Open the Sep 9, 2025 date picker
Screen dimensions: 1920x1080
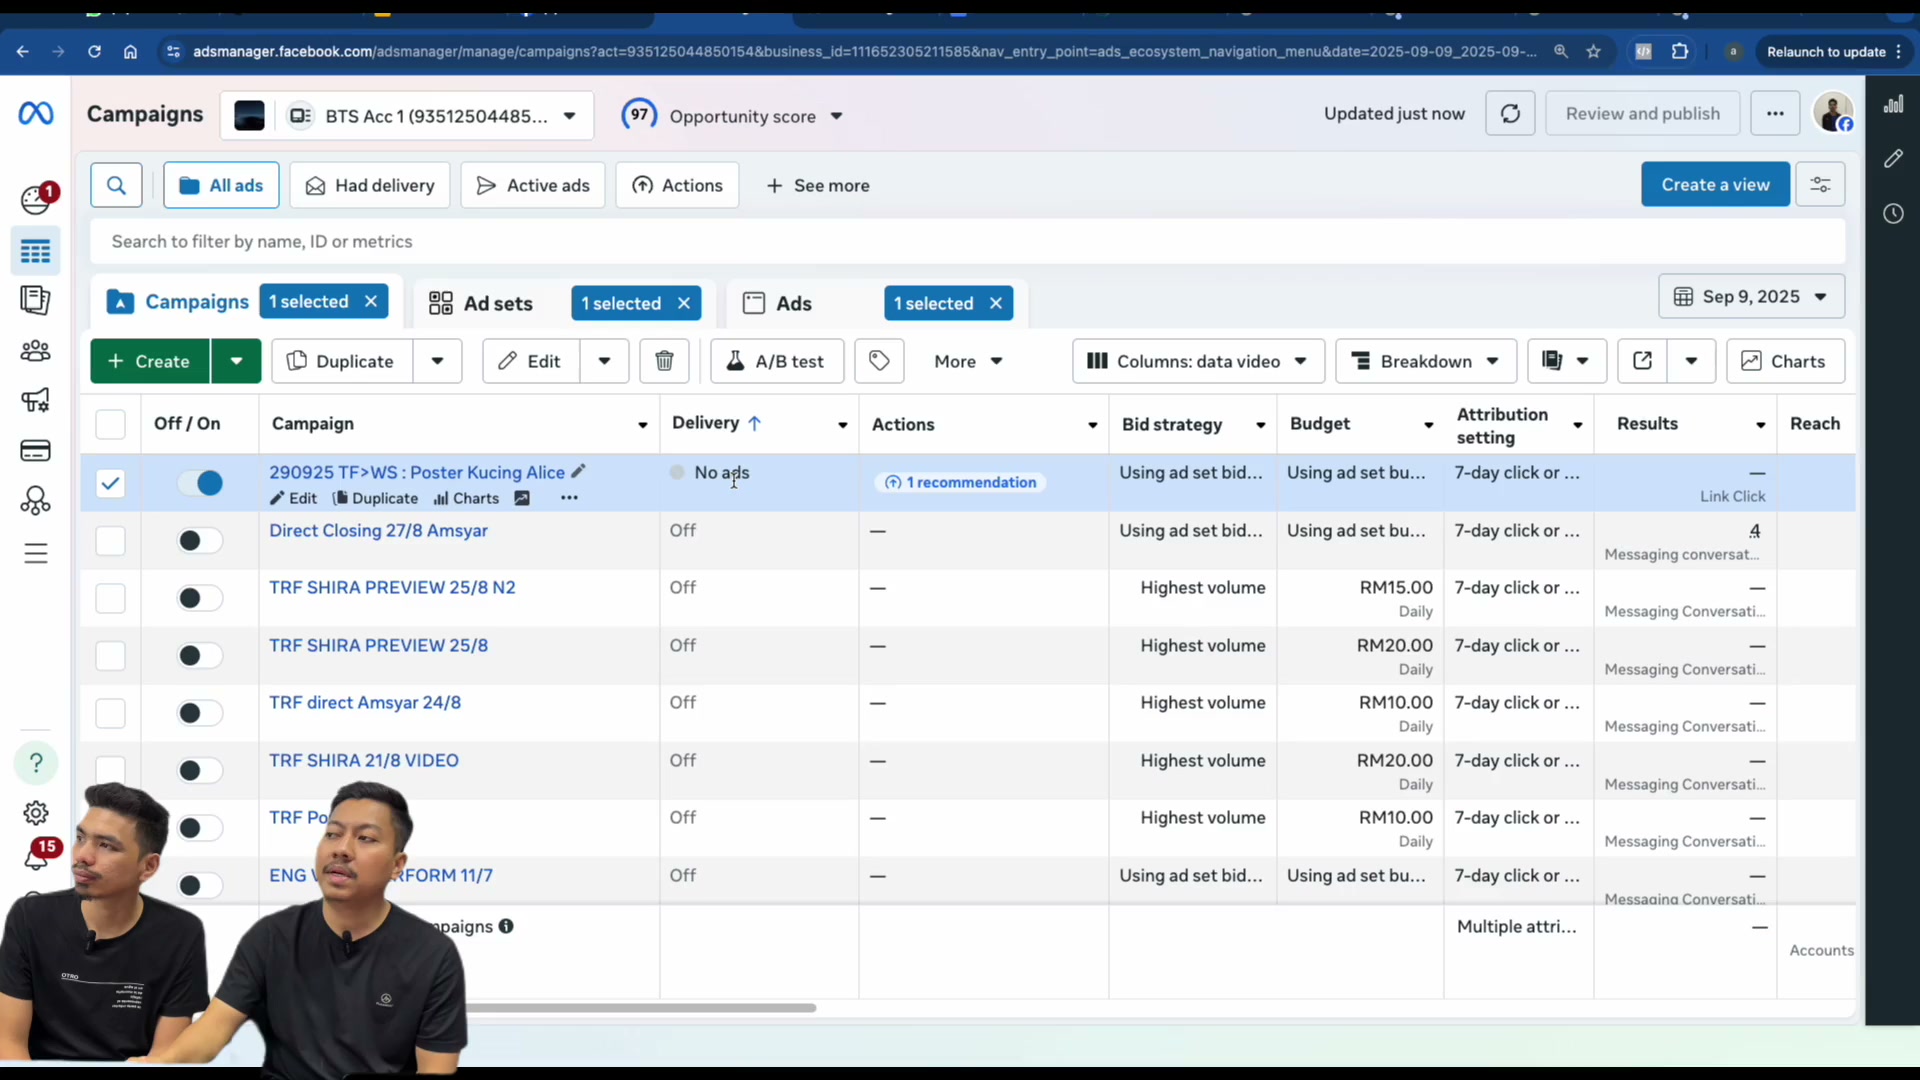1751,297
